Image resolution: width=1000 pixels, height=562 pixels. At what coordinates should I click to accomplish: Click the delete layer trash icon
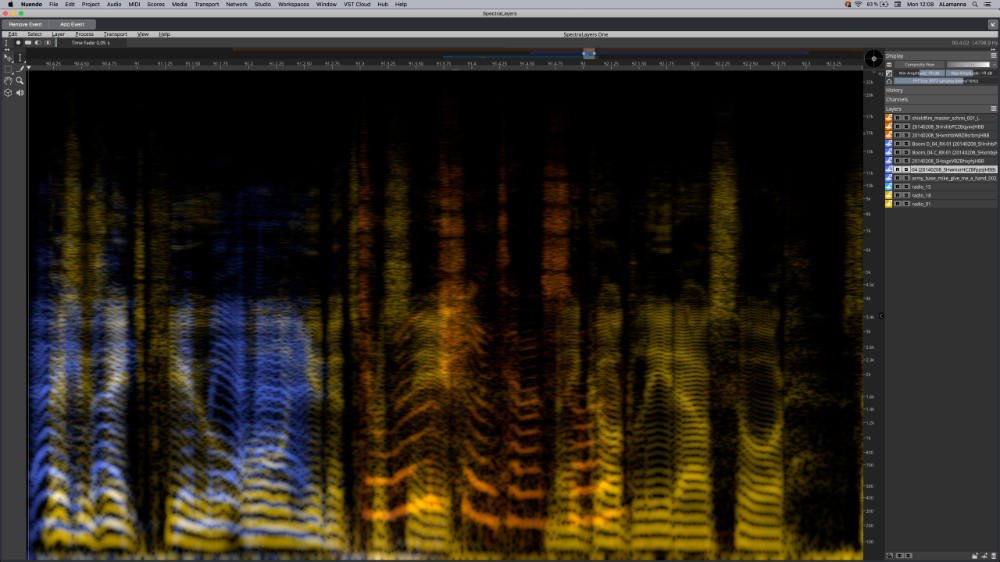[x=993, y=556]
